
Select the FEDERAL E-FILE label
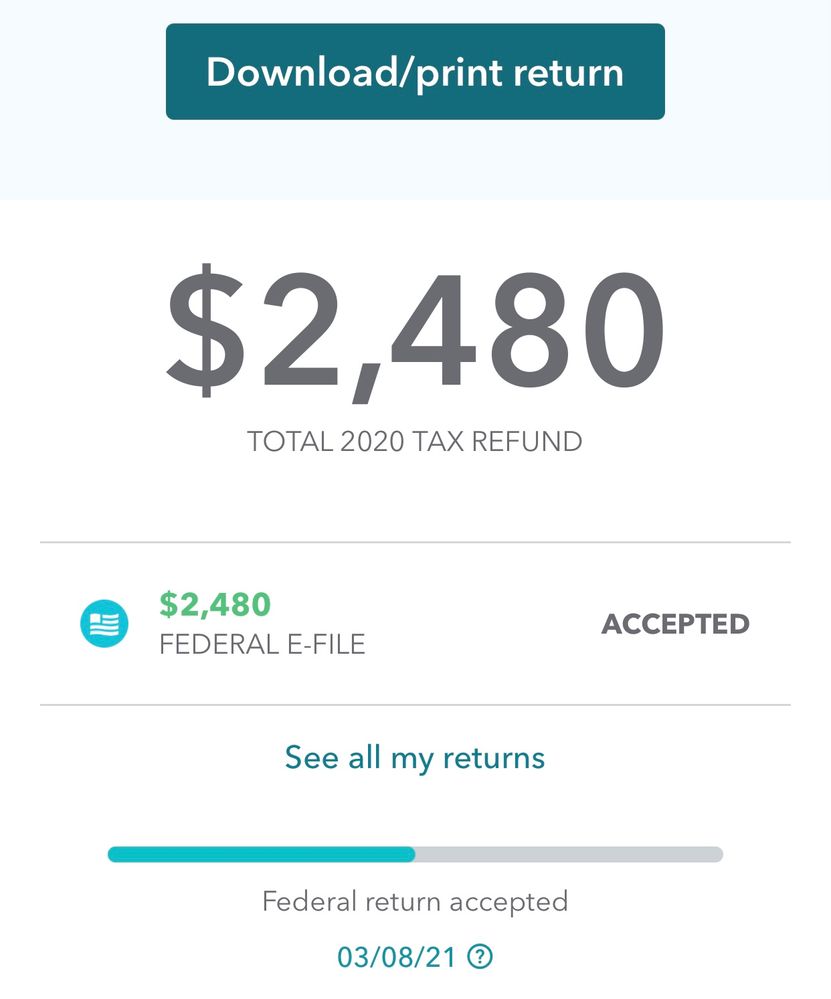[262, 644]
